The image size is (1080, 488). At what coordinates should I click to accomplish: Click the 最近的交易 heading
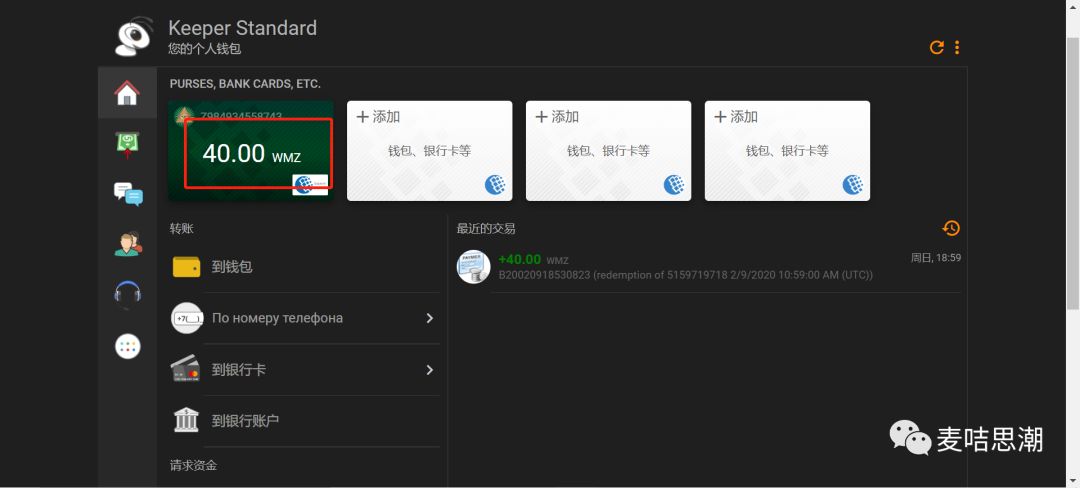coord(486,229)
